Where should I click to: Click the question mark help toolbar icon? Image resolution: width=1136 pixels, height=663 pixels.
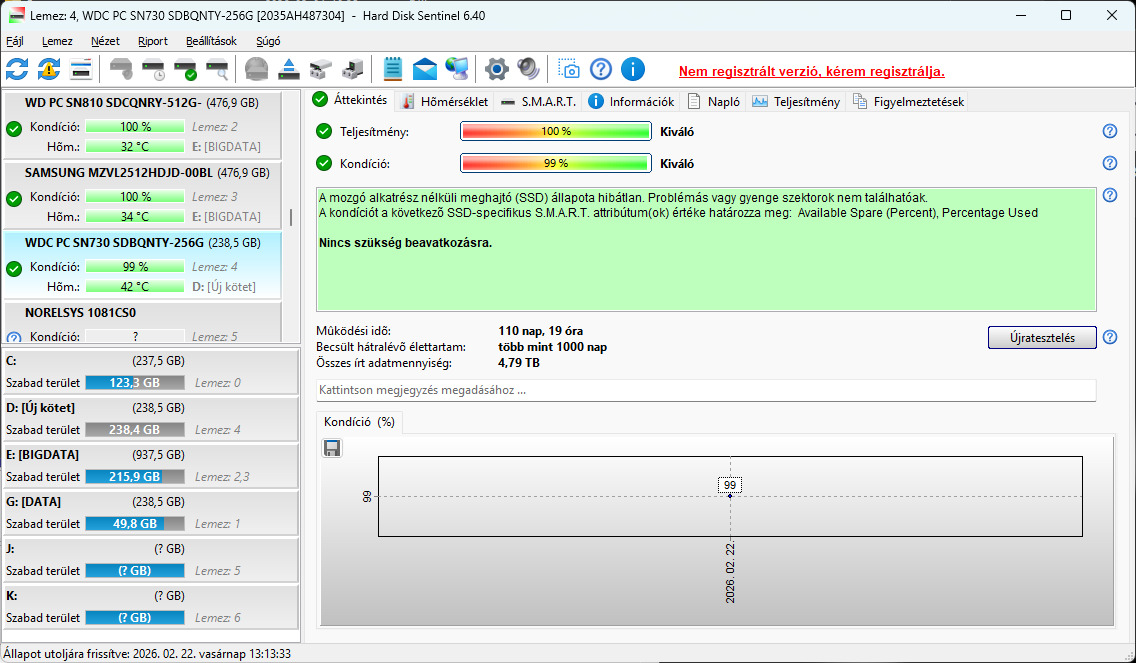tap(601, 70)
